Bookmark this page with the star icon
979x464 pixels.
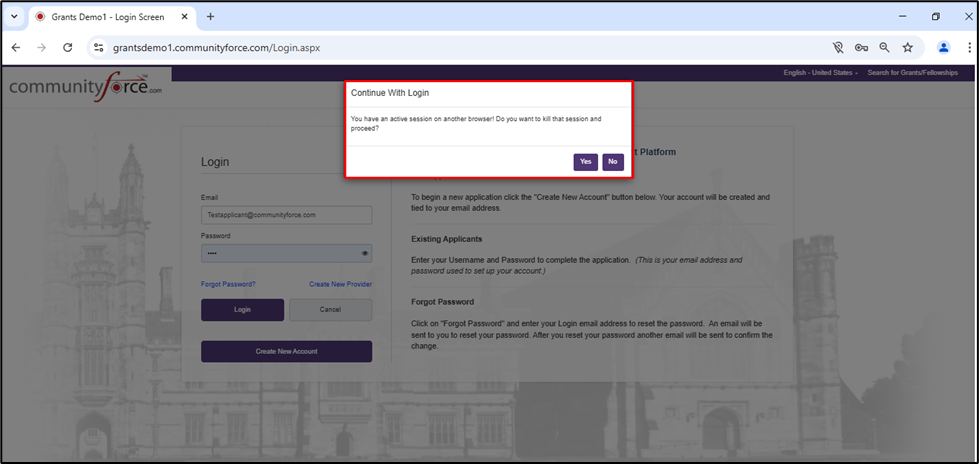click(x=908, y=47)
